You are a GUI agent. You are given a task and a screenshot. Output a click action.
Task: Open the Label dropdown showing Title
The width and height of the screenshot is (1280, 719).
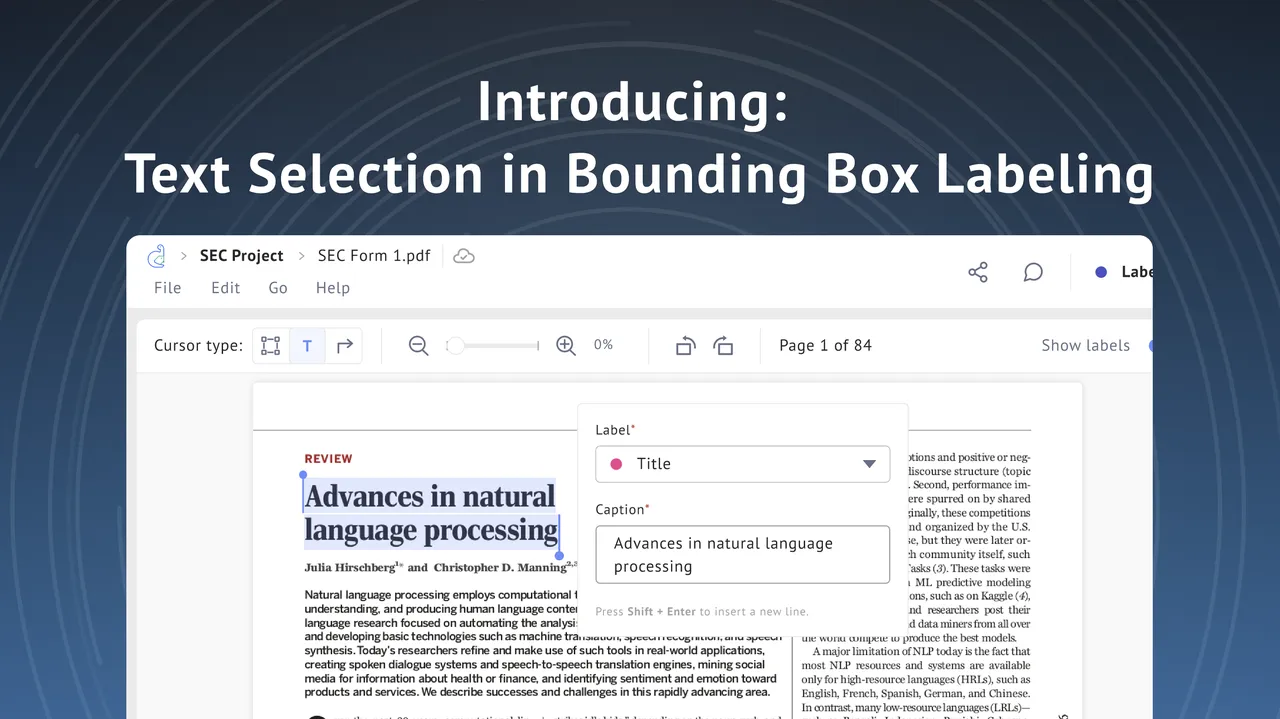(742, 464)
